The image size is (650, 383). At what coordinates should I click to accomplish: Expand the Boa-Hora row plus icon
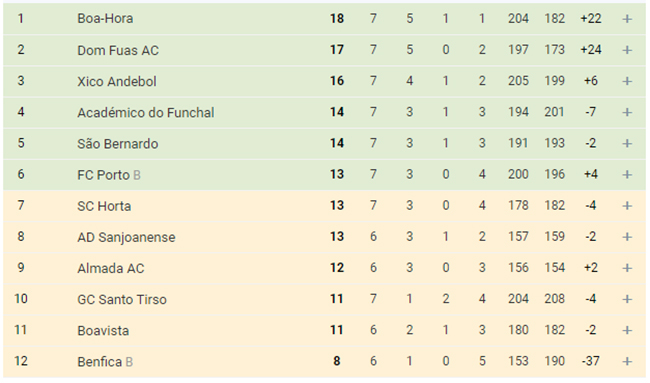click(627, 19)
